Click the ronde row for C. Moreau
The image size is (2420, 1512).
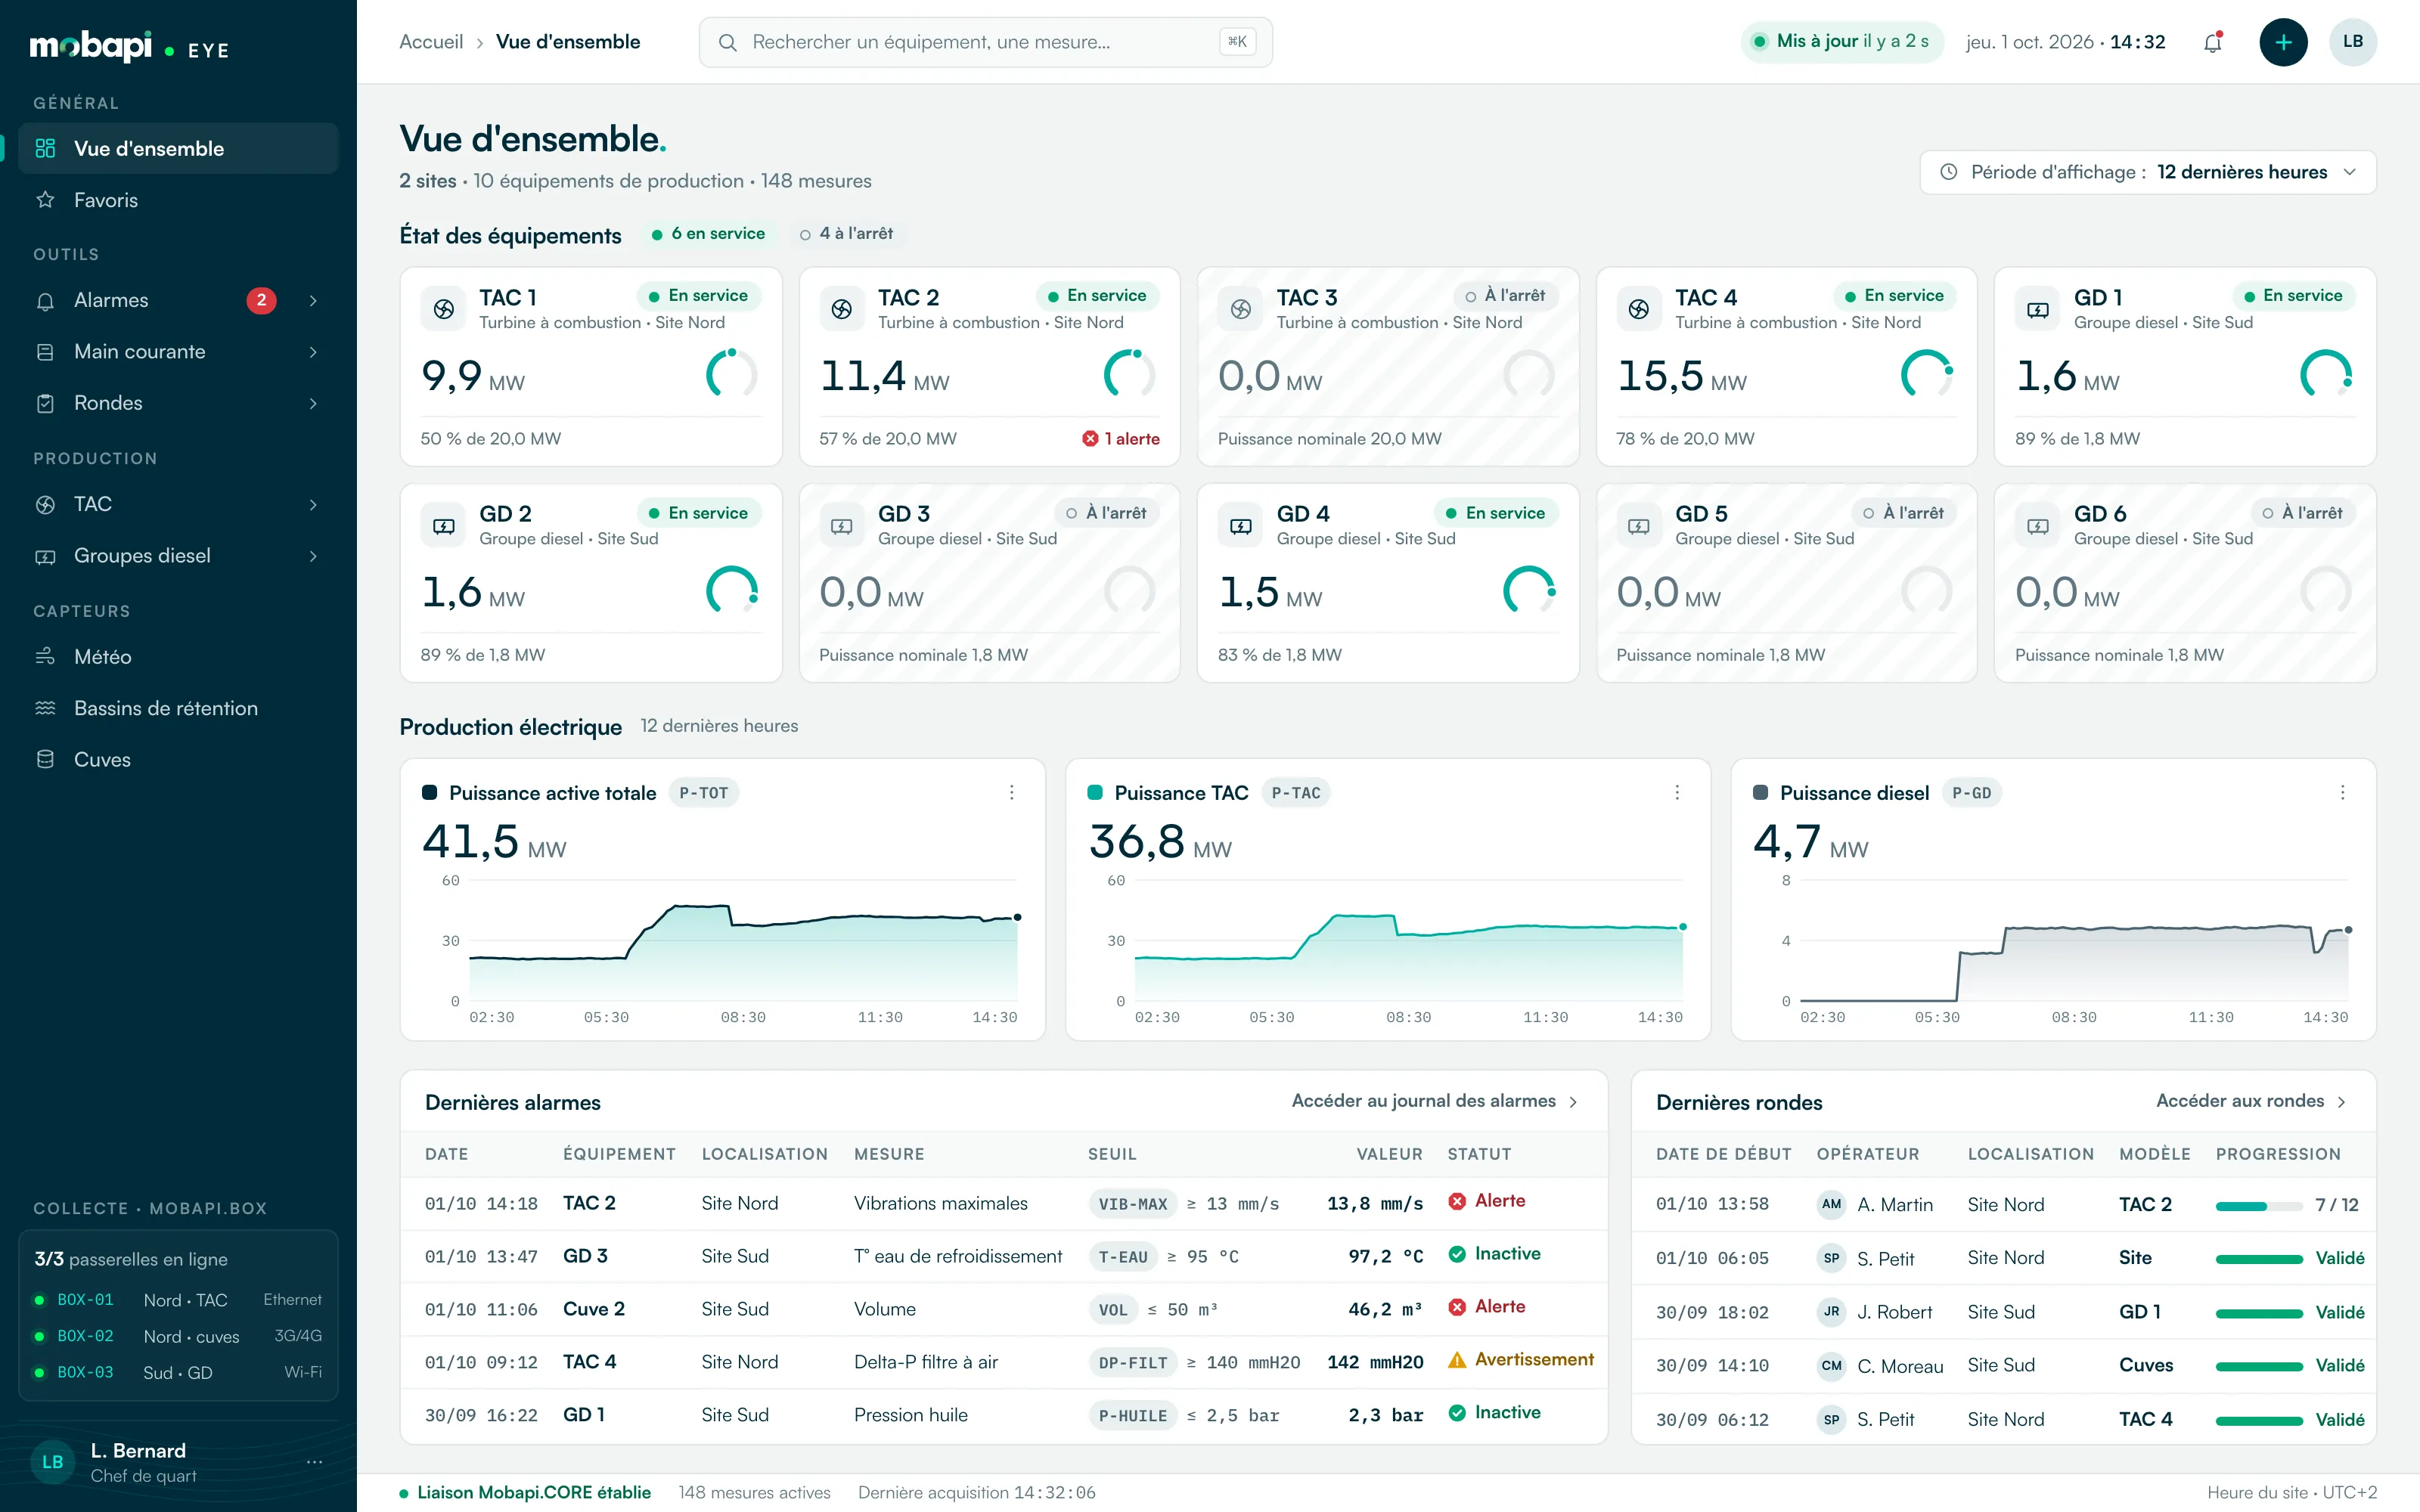(2003, 1366)
